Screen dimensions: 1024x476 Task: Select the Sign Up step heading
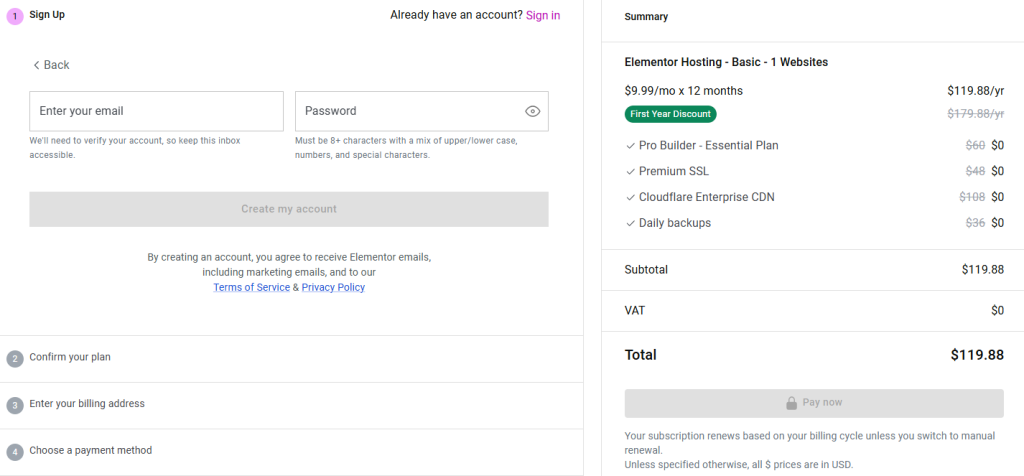tap(47, 14)
